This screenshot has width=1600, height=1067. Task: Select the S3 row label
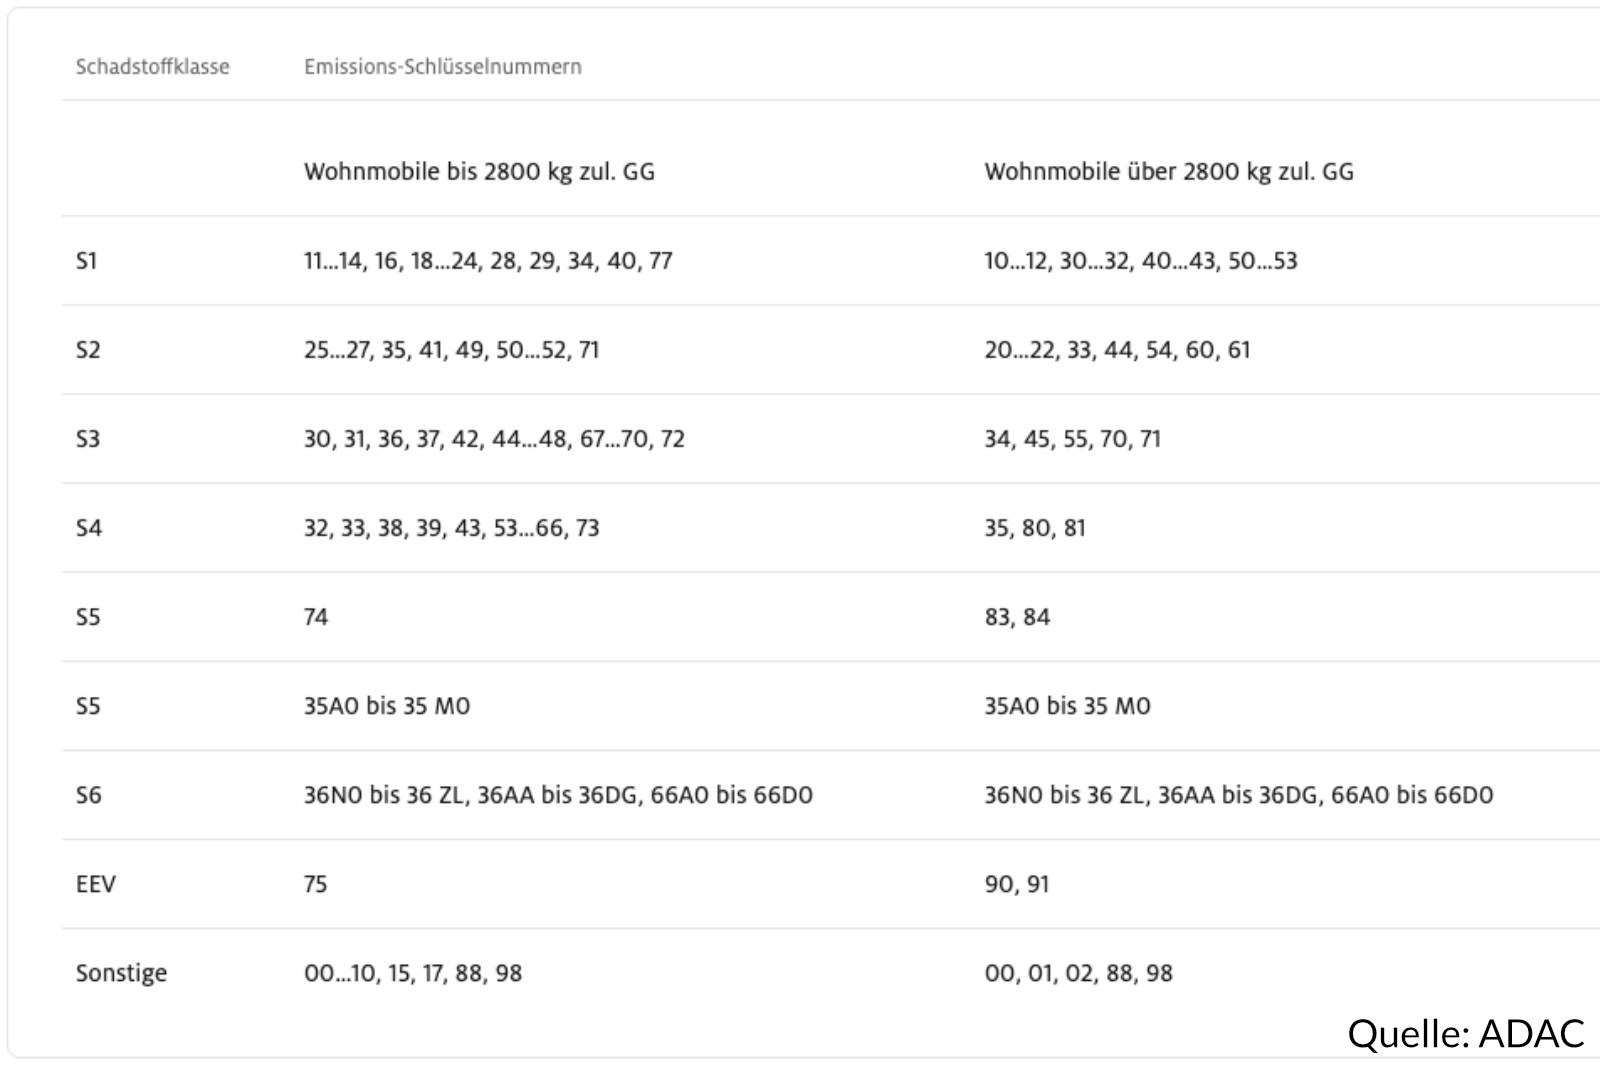coord(88,439)
